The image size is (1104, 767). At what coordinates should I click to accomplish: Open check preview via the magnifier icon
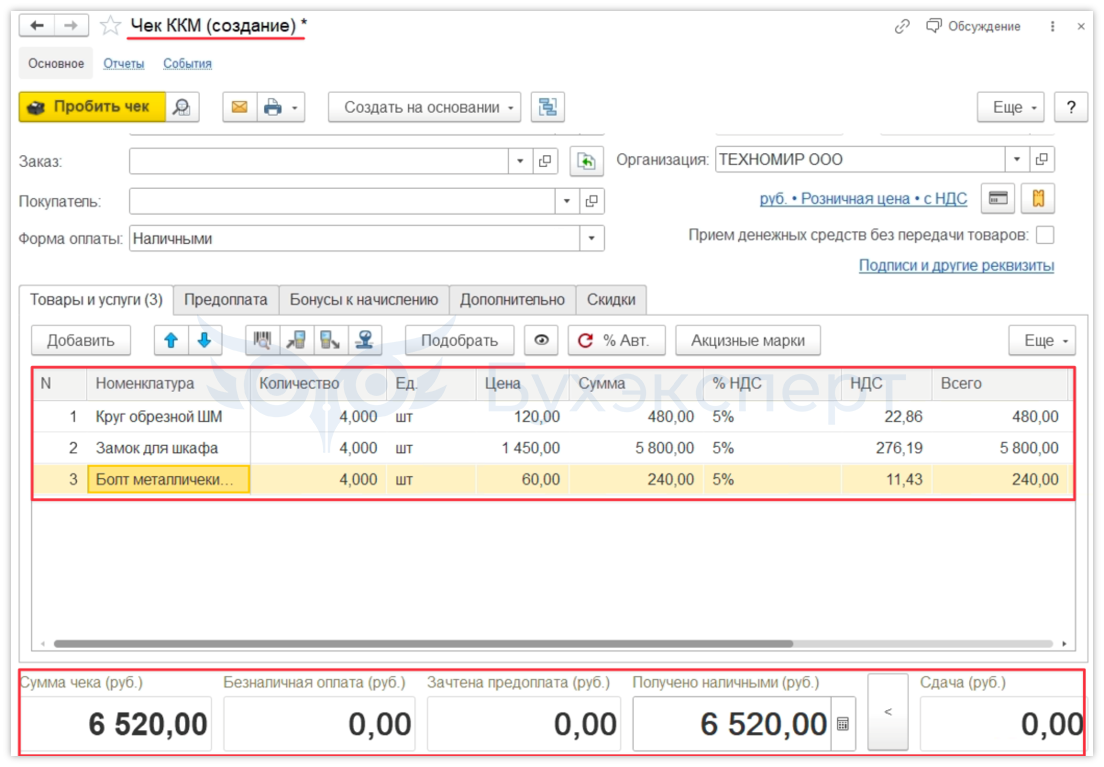coord(182,107)
